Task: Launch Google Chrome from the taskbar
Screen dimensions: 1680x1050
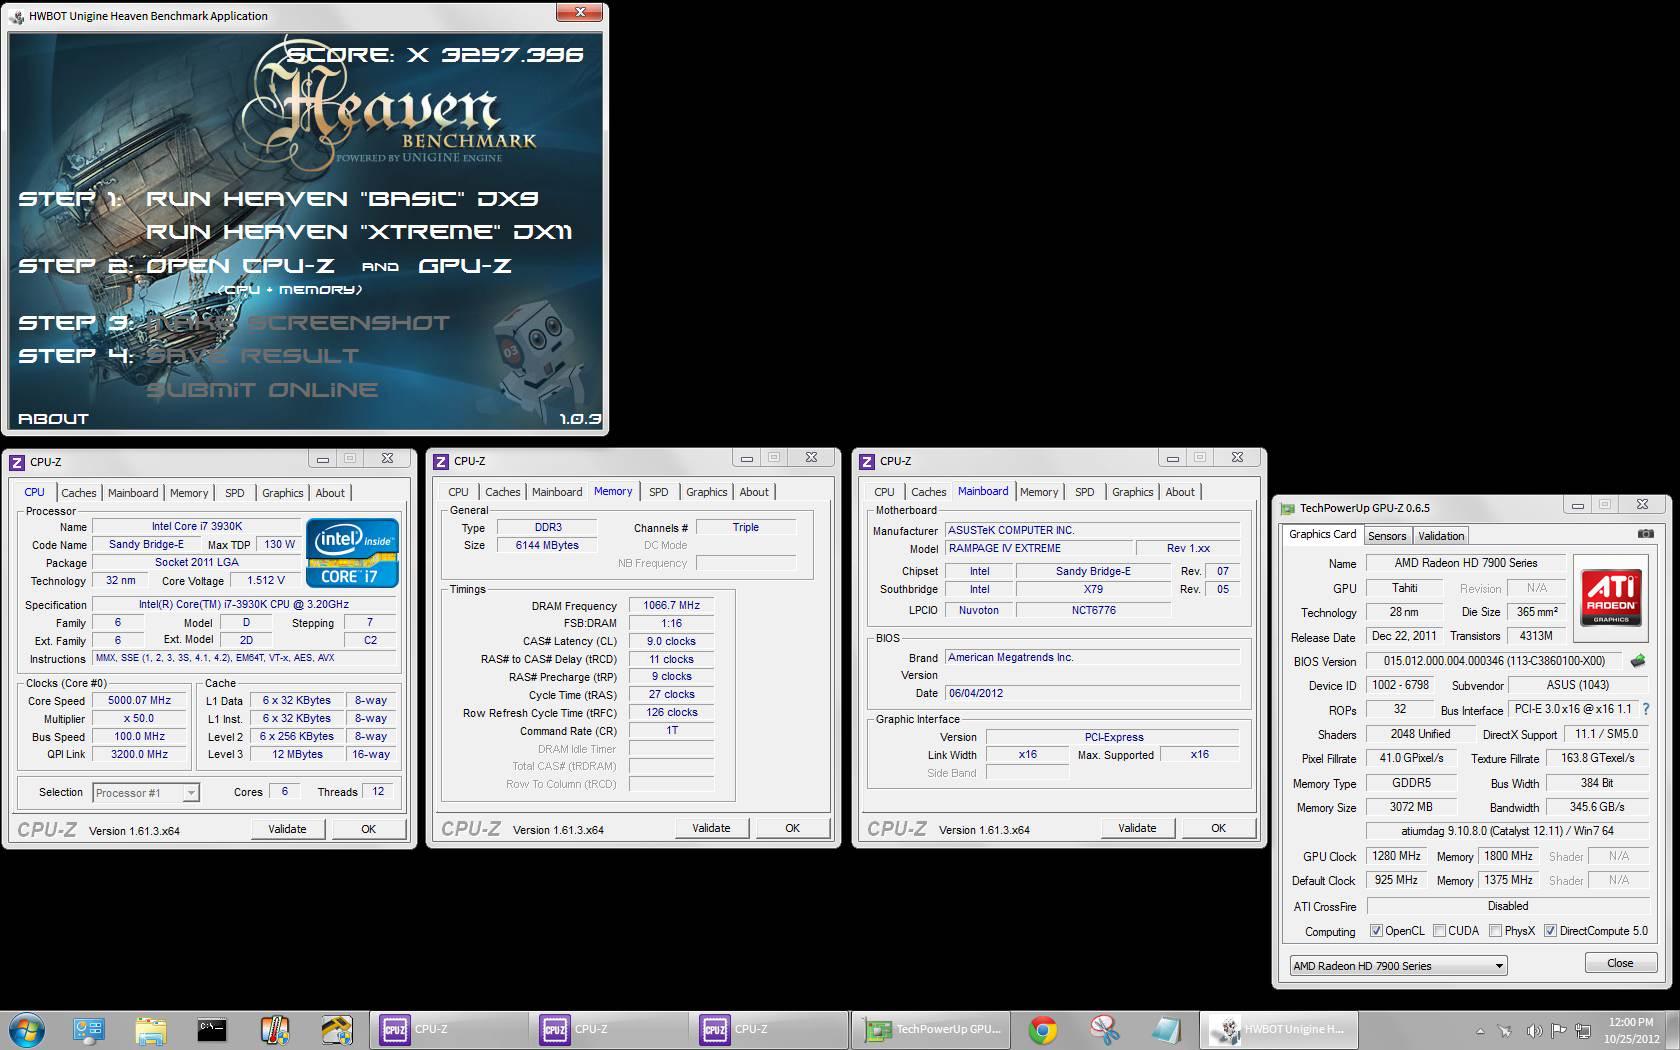Action: pos(1042,1030)
